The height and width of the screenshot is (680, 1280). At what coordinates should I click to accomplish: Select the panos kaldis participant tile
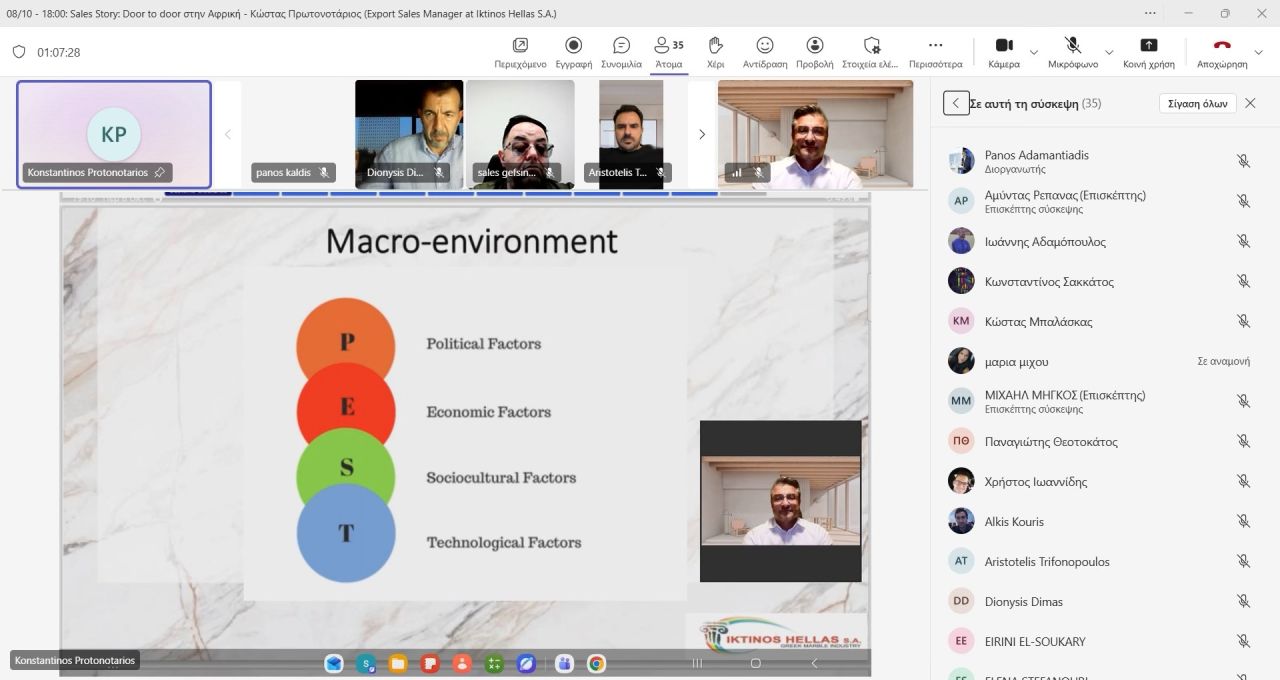[x=294, y=134]
